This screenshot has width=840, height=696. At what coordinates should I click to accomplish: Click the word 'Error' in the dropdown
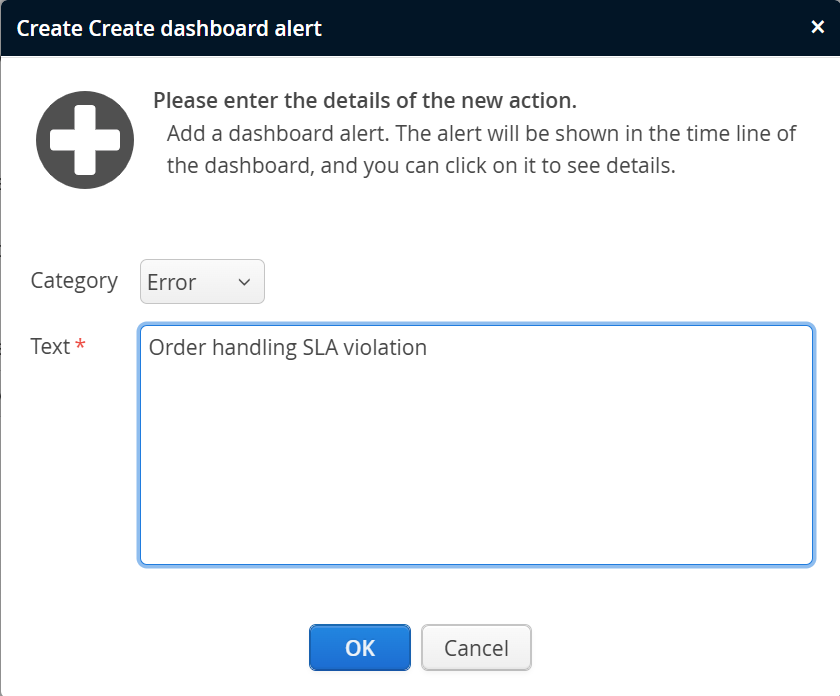(172, 283)
